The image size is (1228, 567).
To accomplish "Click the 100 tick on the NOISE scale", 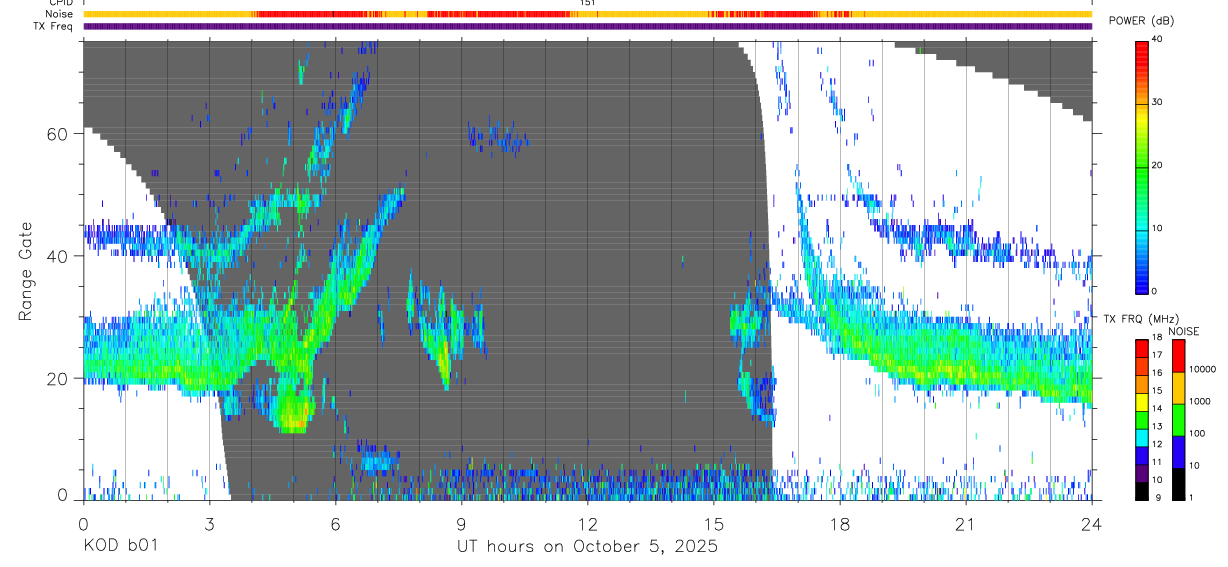I will pyautogui.click(x=1198, y=433).
